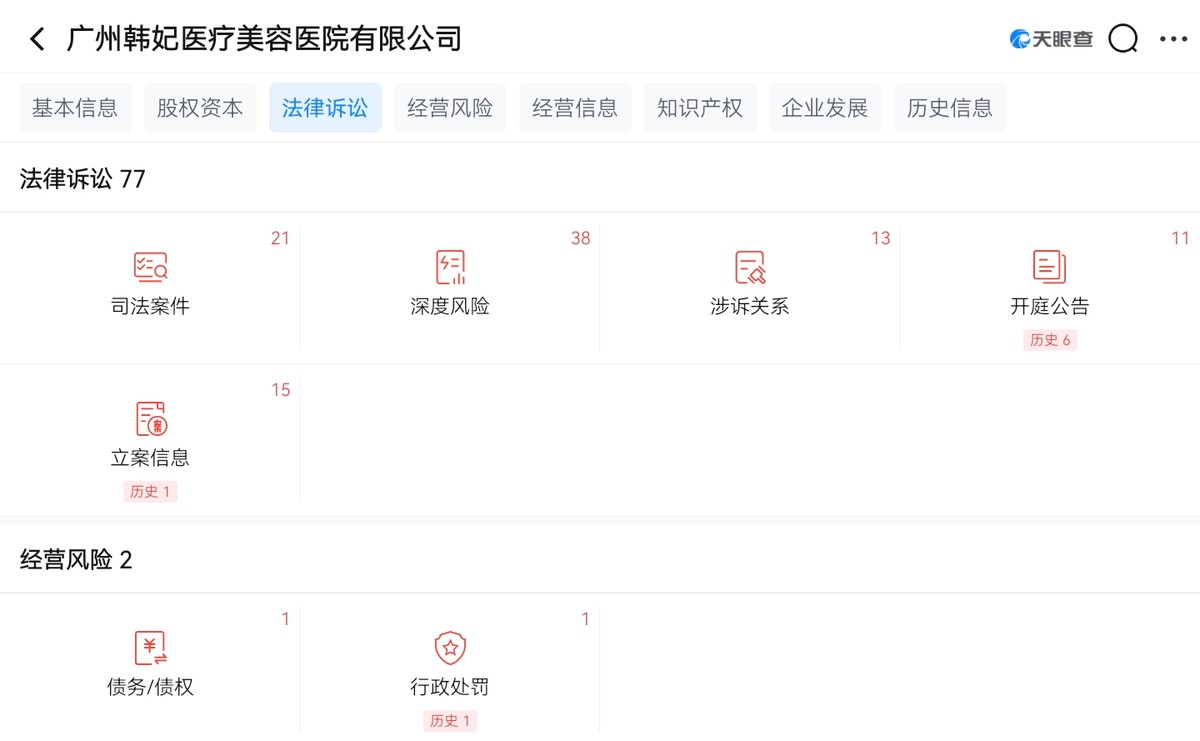This screenshot has width=1200, height=741.
Task: Open search with the magnifier icon
Action: coord(1124,39)
